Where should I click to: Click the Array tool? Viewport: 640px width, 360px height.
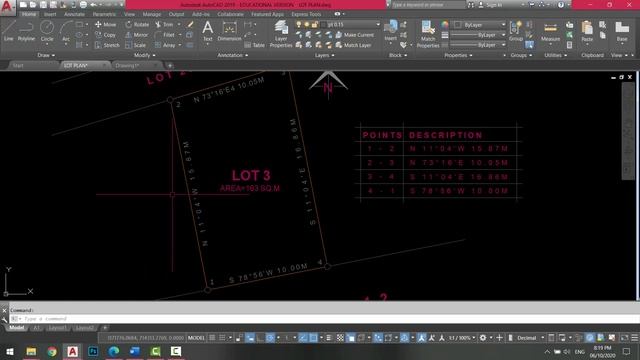click(165, 45)
